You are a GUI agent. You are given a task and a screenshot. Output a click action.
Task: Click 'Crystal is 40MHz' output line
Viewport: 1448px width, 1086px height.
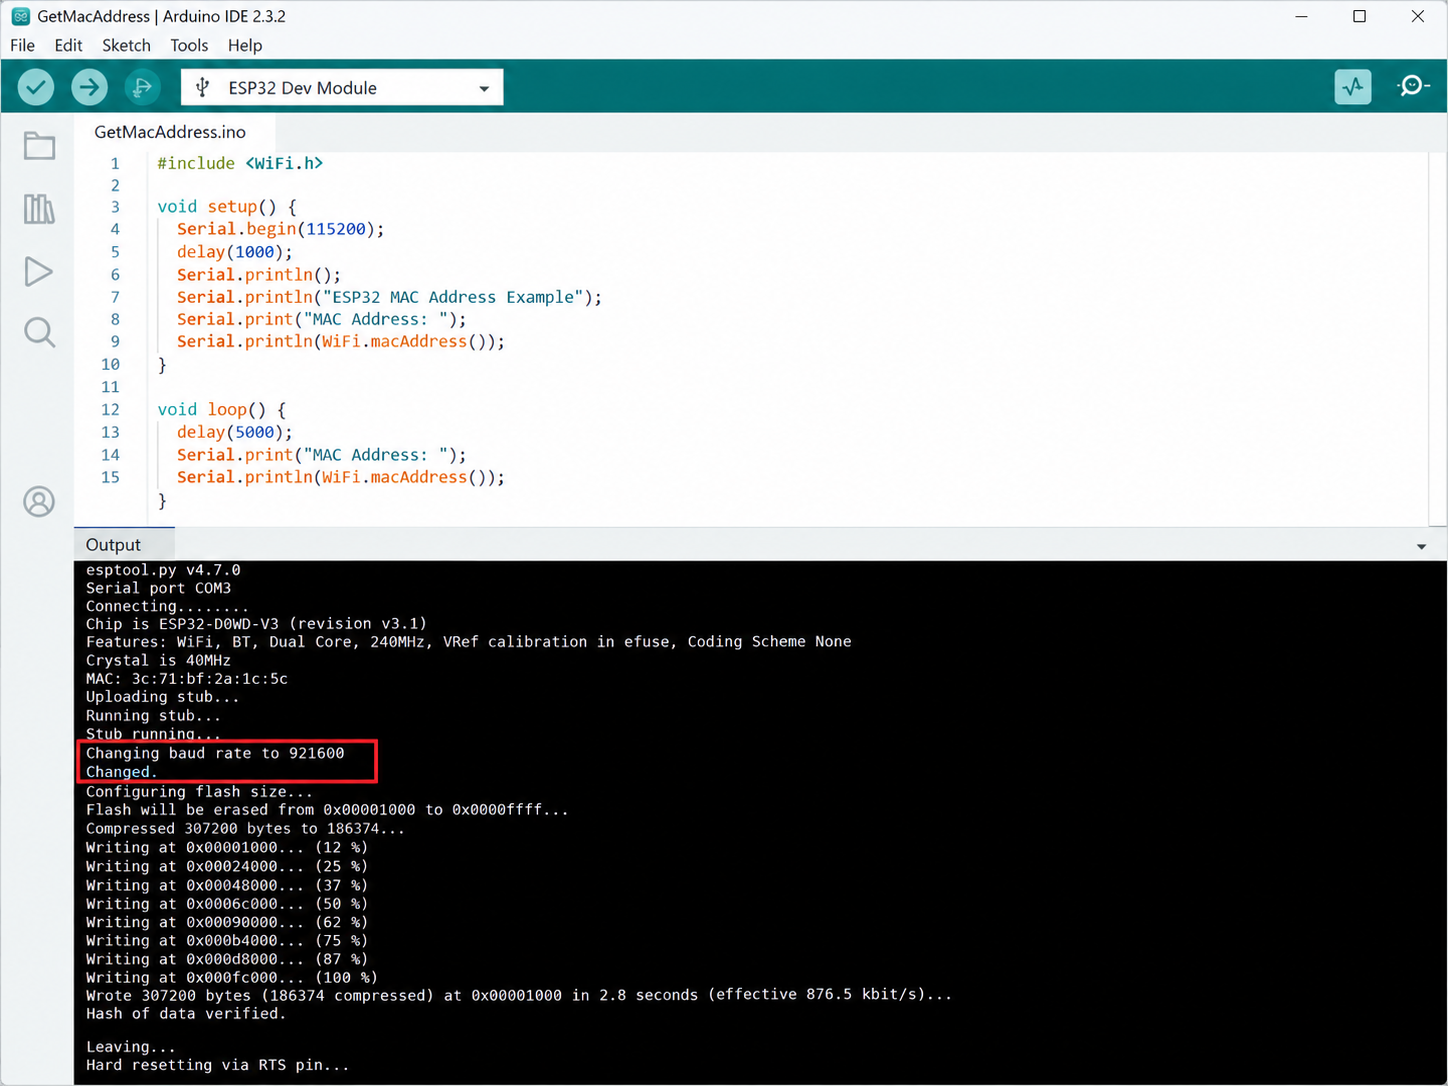point(158,661)
